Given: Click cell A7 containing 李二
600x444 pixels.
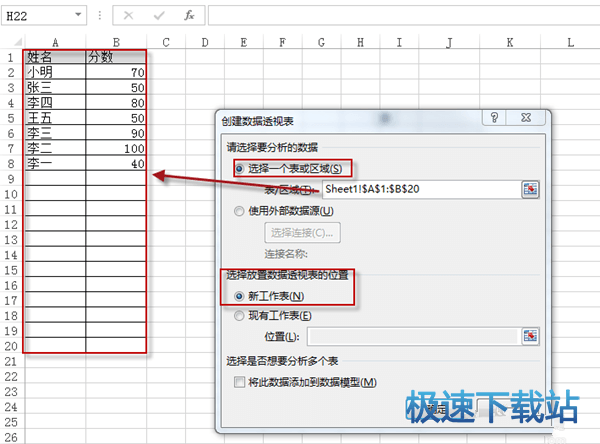Looking at the screenshot, I should coord(55,148).
